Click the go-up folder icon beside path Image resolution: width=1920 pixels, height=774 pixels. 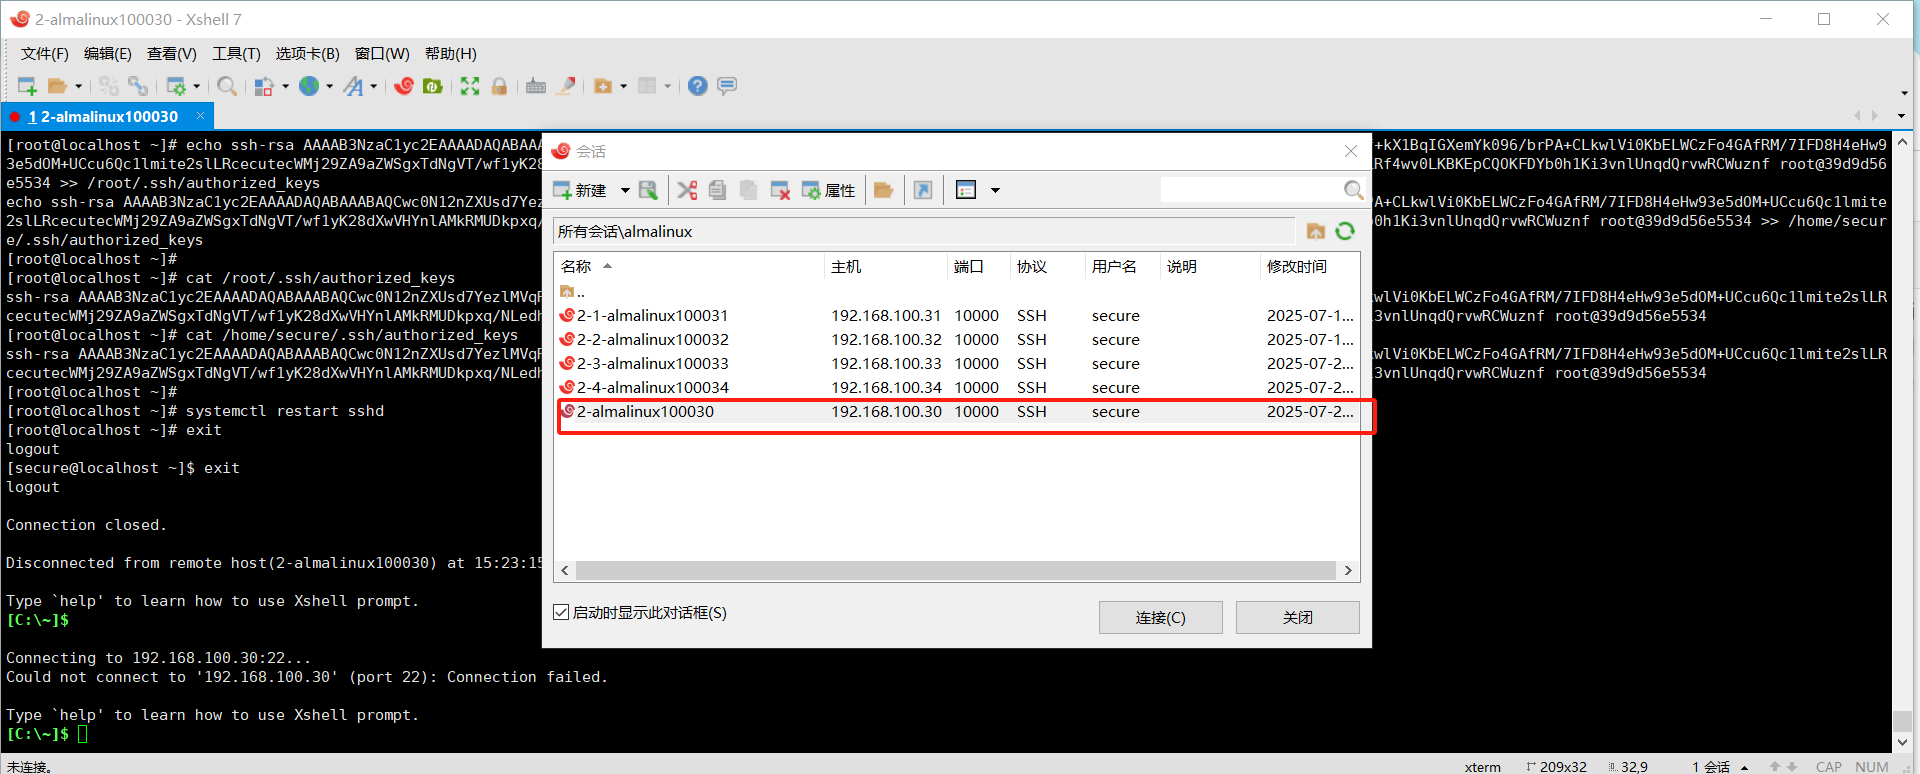1316,231
